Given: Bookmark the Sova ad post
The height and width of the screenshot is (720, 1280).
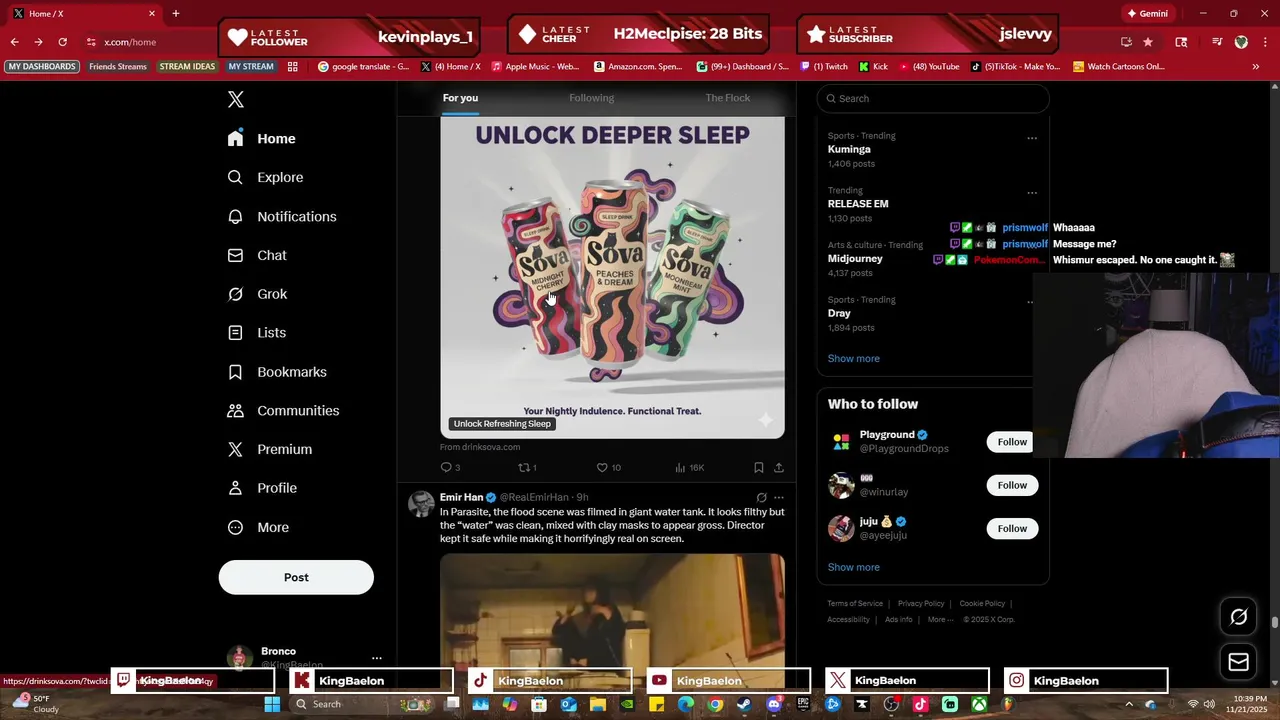Looking at the screenshot, I should point(759,467).
